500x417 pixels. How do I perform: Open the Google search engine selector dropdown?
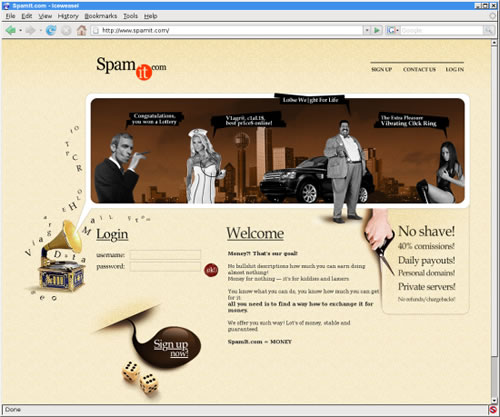tap(393, 30)
